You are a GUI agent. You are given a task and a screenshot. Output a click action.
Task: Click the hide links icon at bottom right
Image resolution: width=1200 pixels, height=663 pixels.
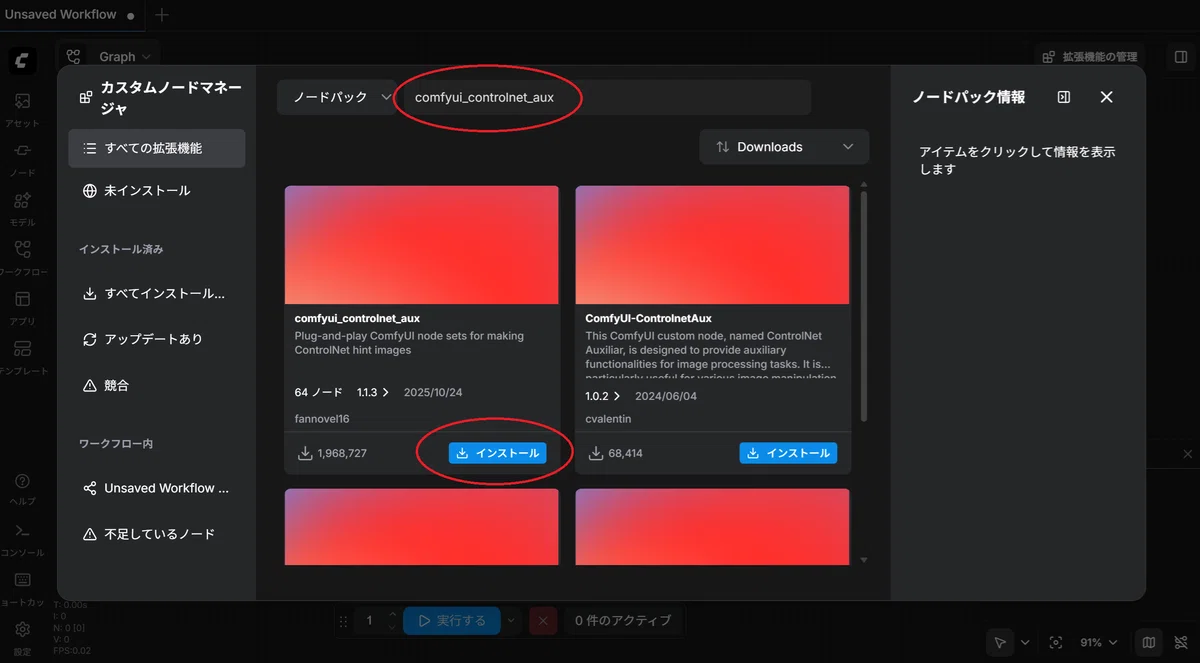point(1181,642)
